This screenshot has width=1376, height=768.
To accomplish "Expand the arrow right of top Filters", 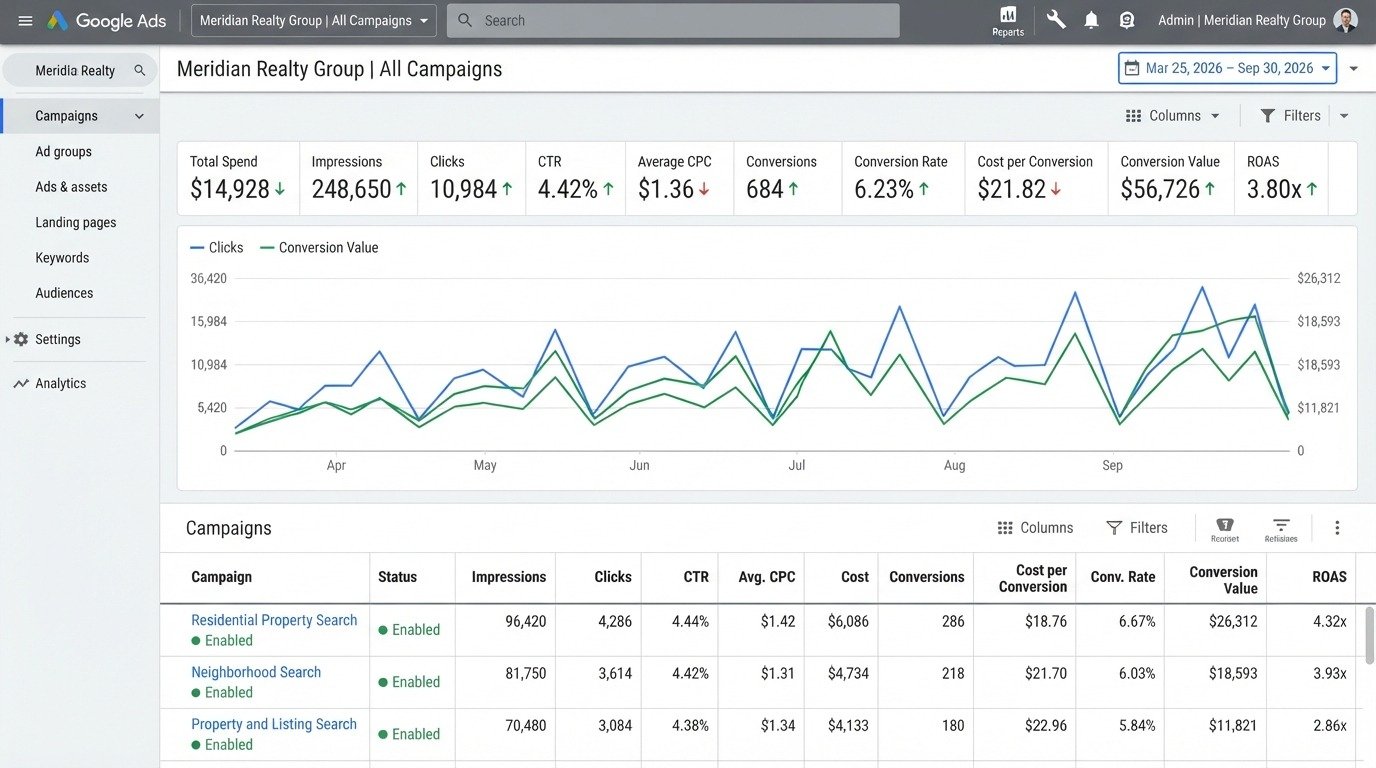I will click(1344, 116).
